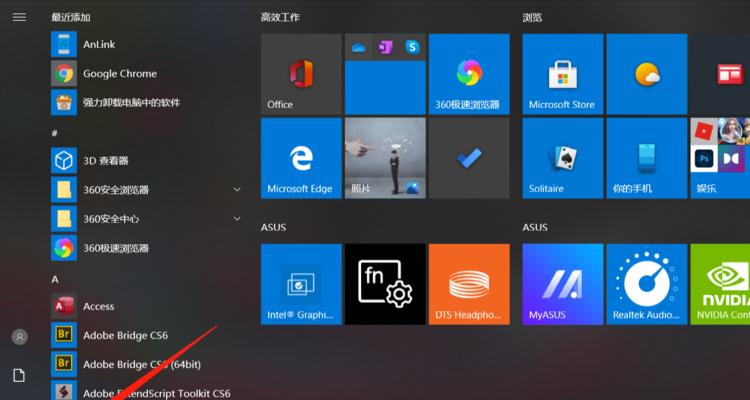Open the fn key settings tile

pyautogui.click(x=385, y=284)
